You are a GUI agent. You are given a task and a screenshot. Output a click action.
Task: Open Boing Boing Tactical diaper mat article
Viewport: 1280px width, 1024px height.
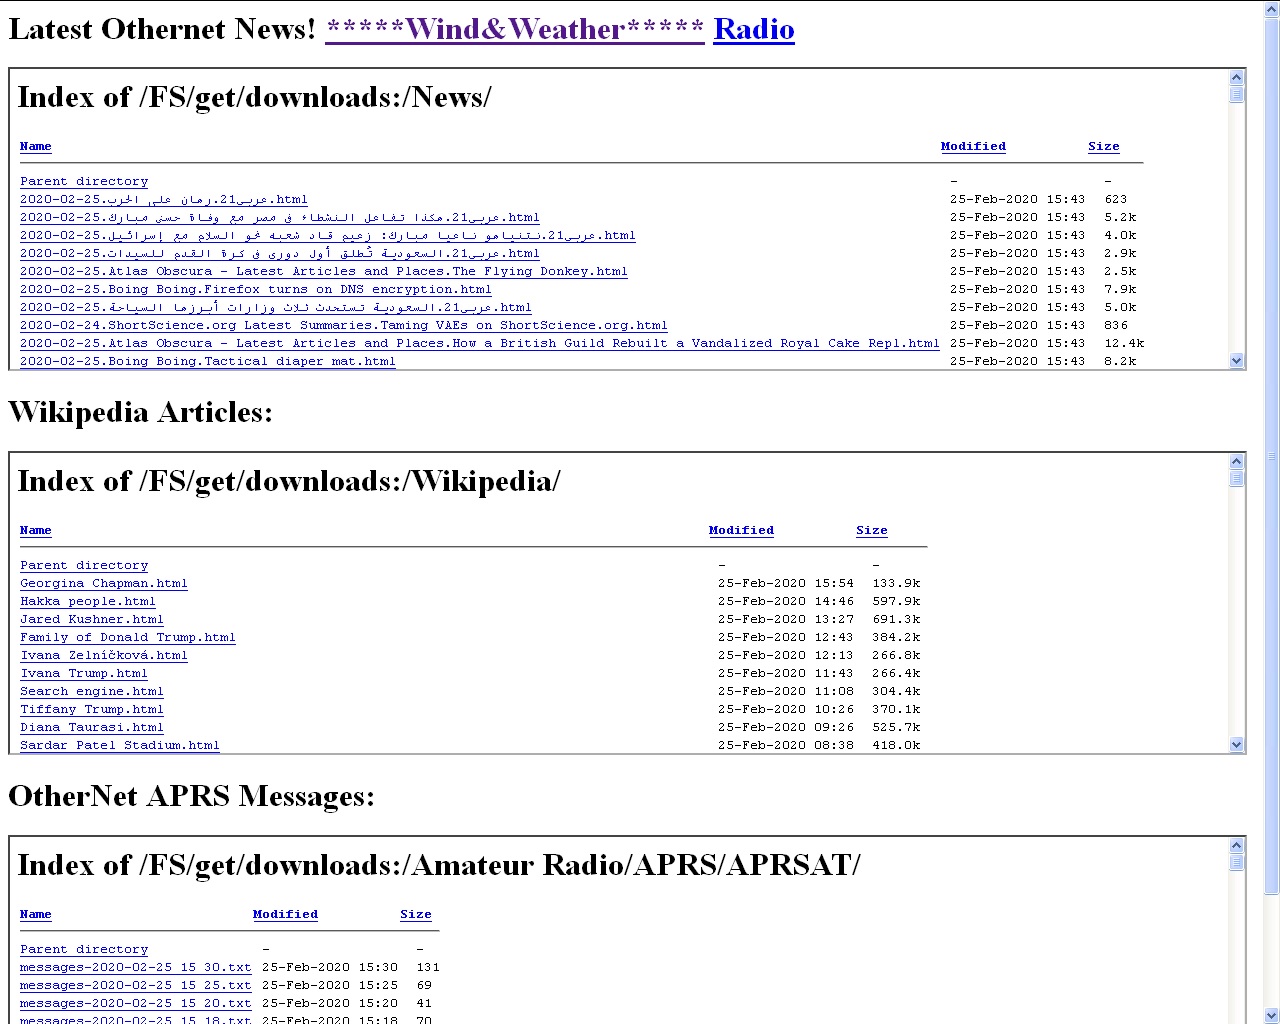208,361
